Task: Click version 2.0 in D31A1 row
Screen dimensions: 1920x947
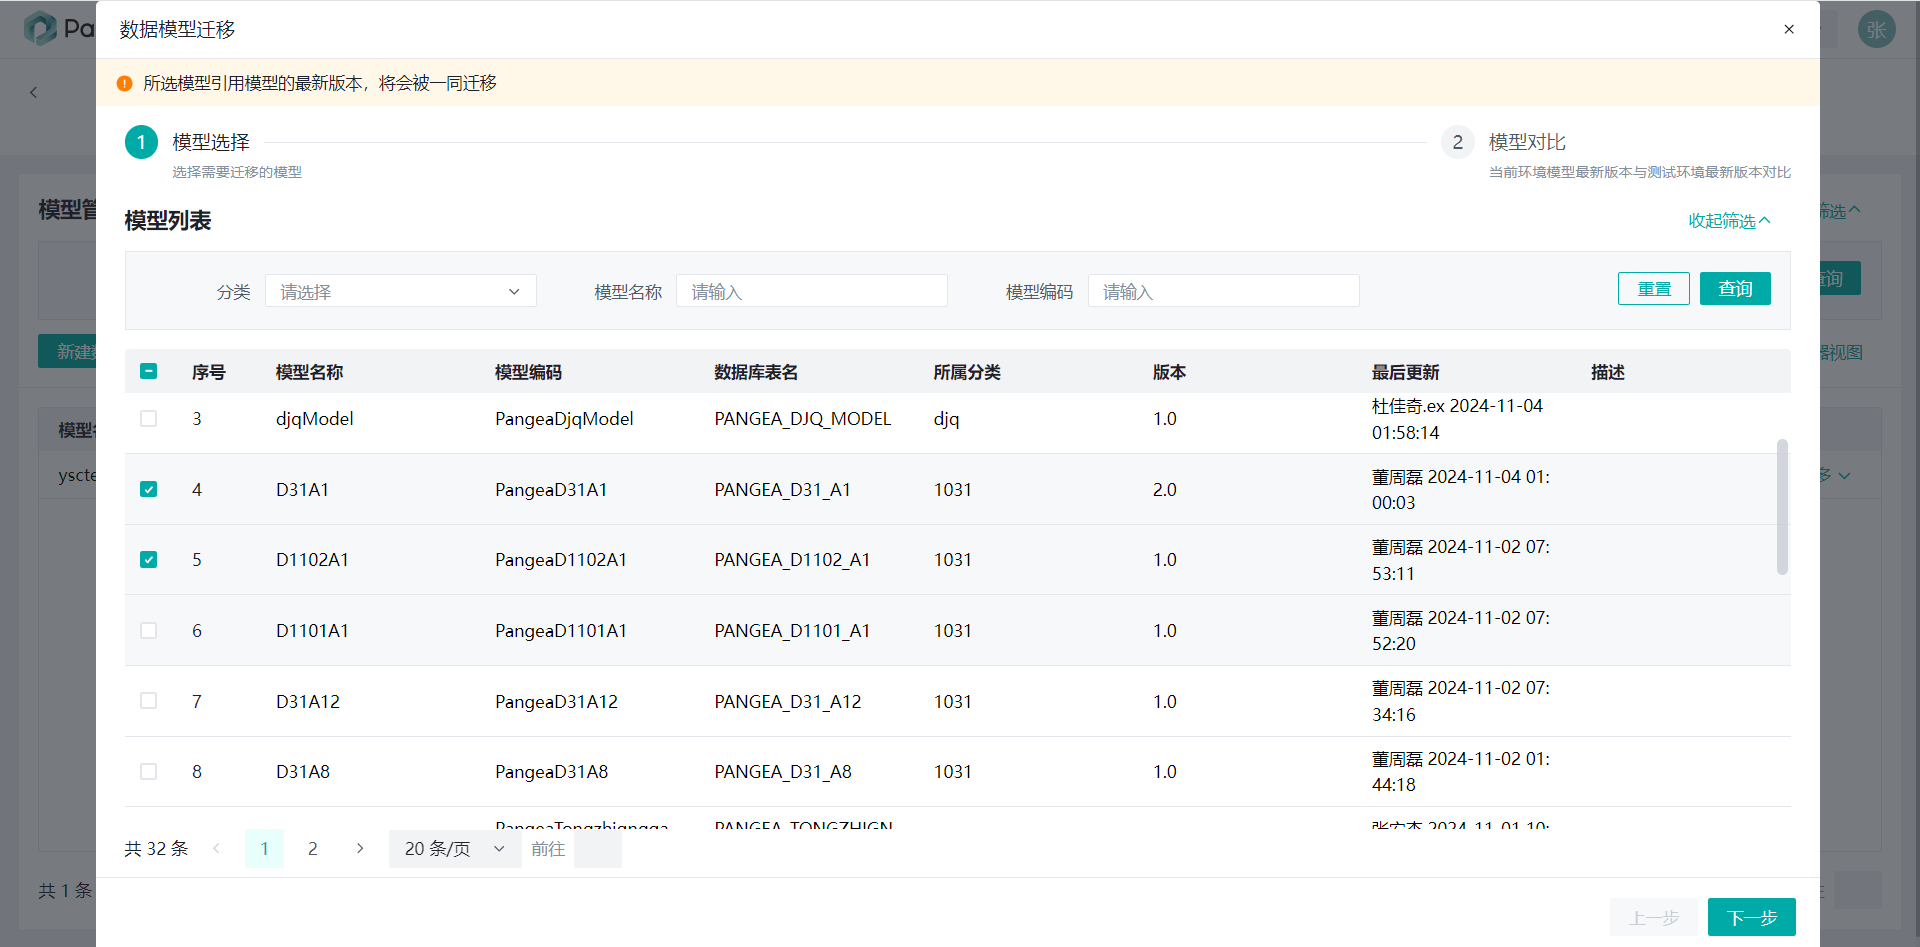Action: point(1165,489)
